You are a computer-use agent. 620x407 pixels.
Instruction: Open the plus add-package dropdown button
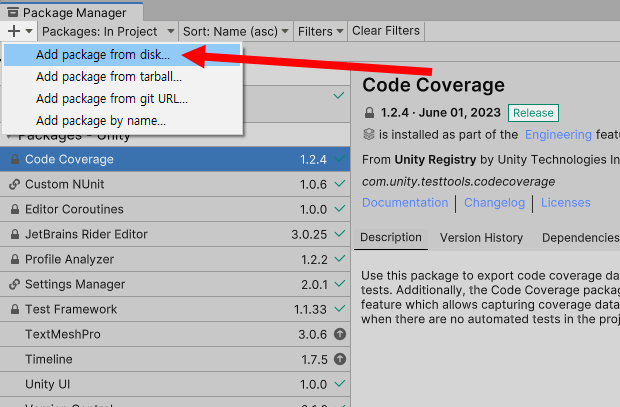pos(19,31)
